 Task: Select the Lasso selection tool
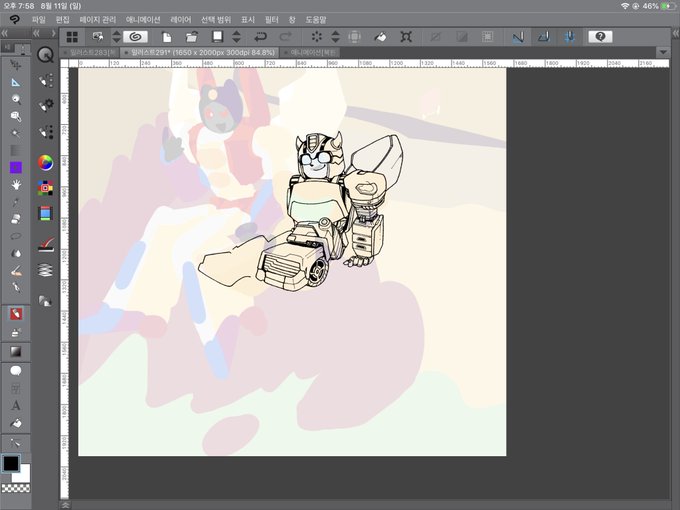coord(16,236)
